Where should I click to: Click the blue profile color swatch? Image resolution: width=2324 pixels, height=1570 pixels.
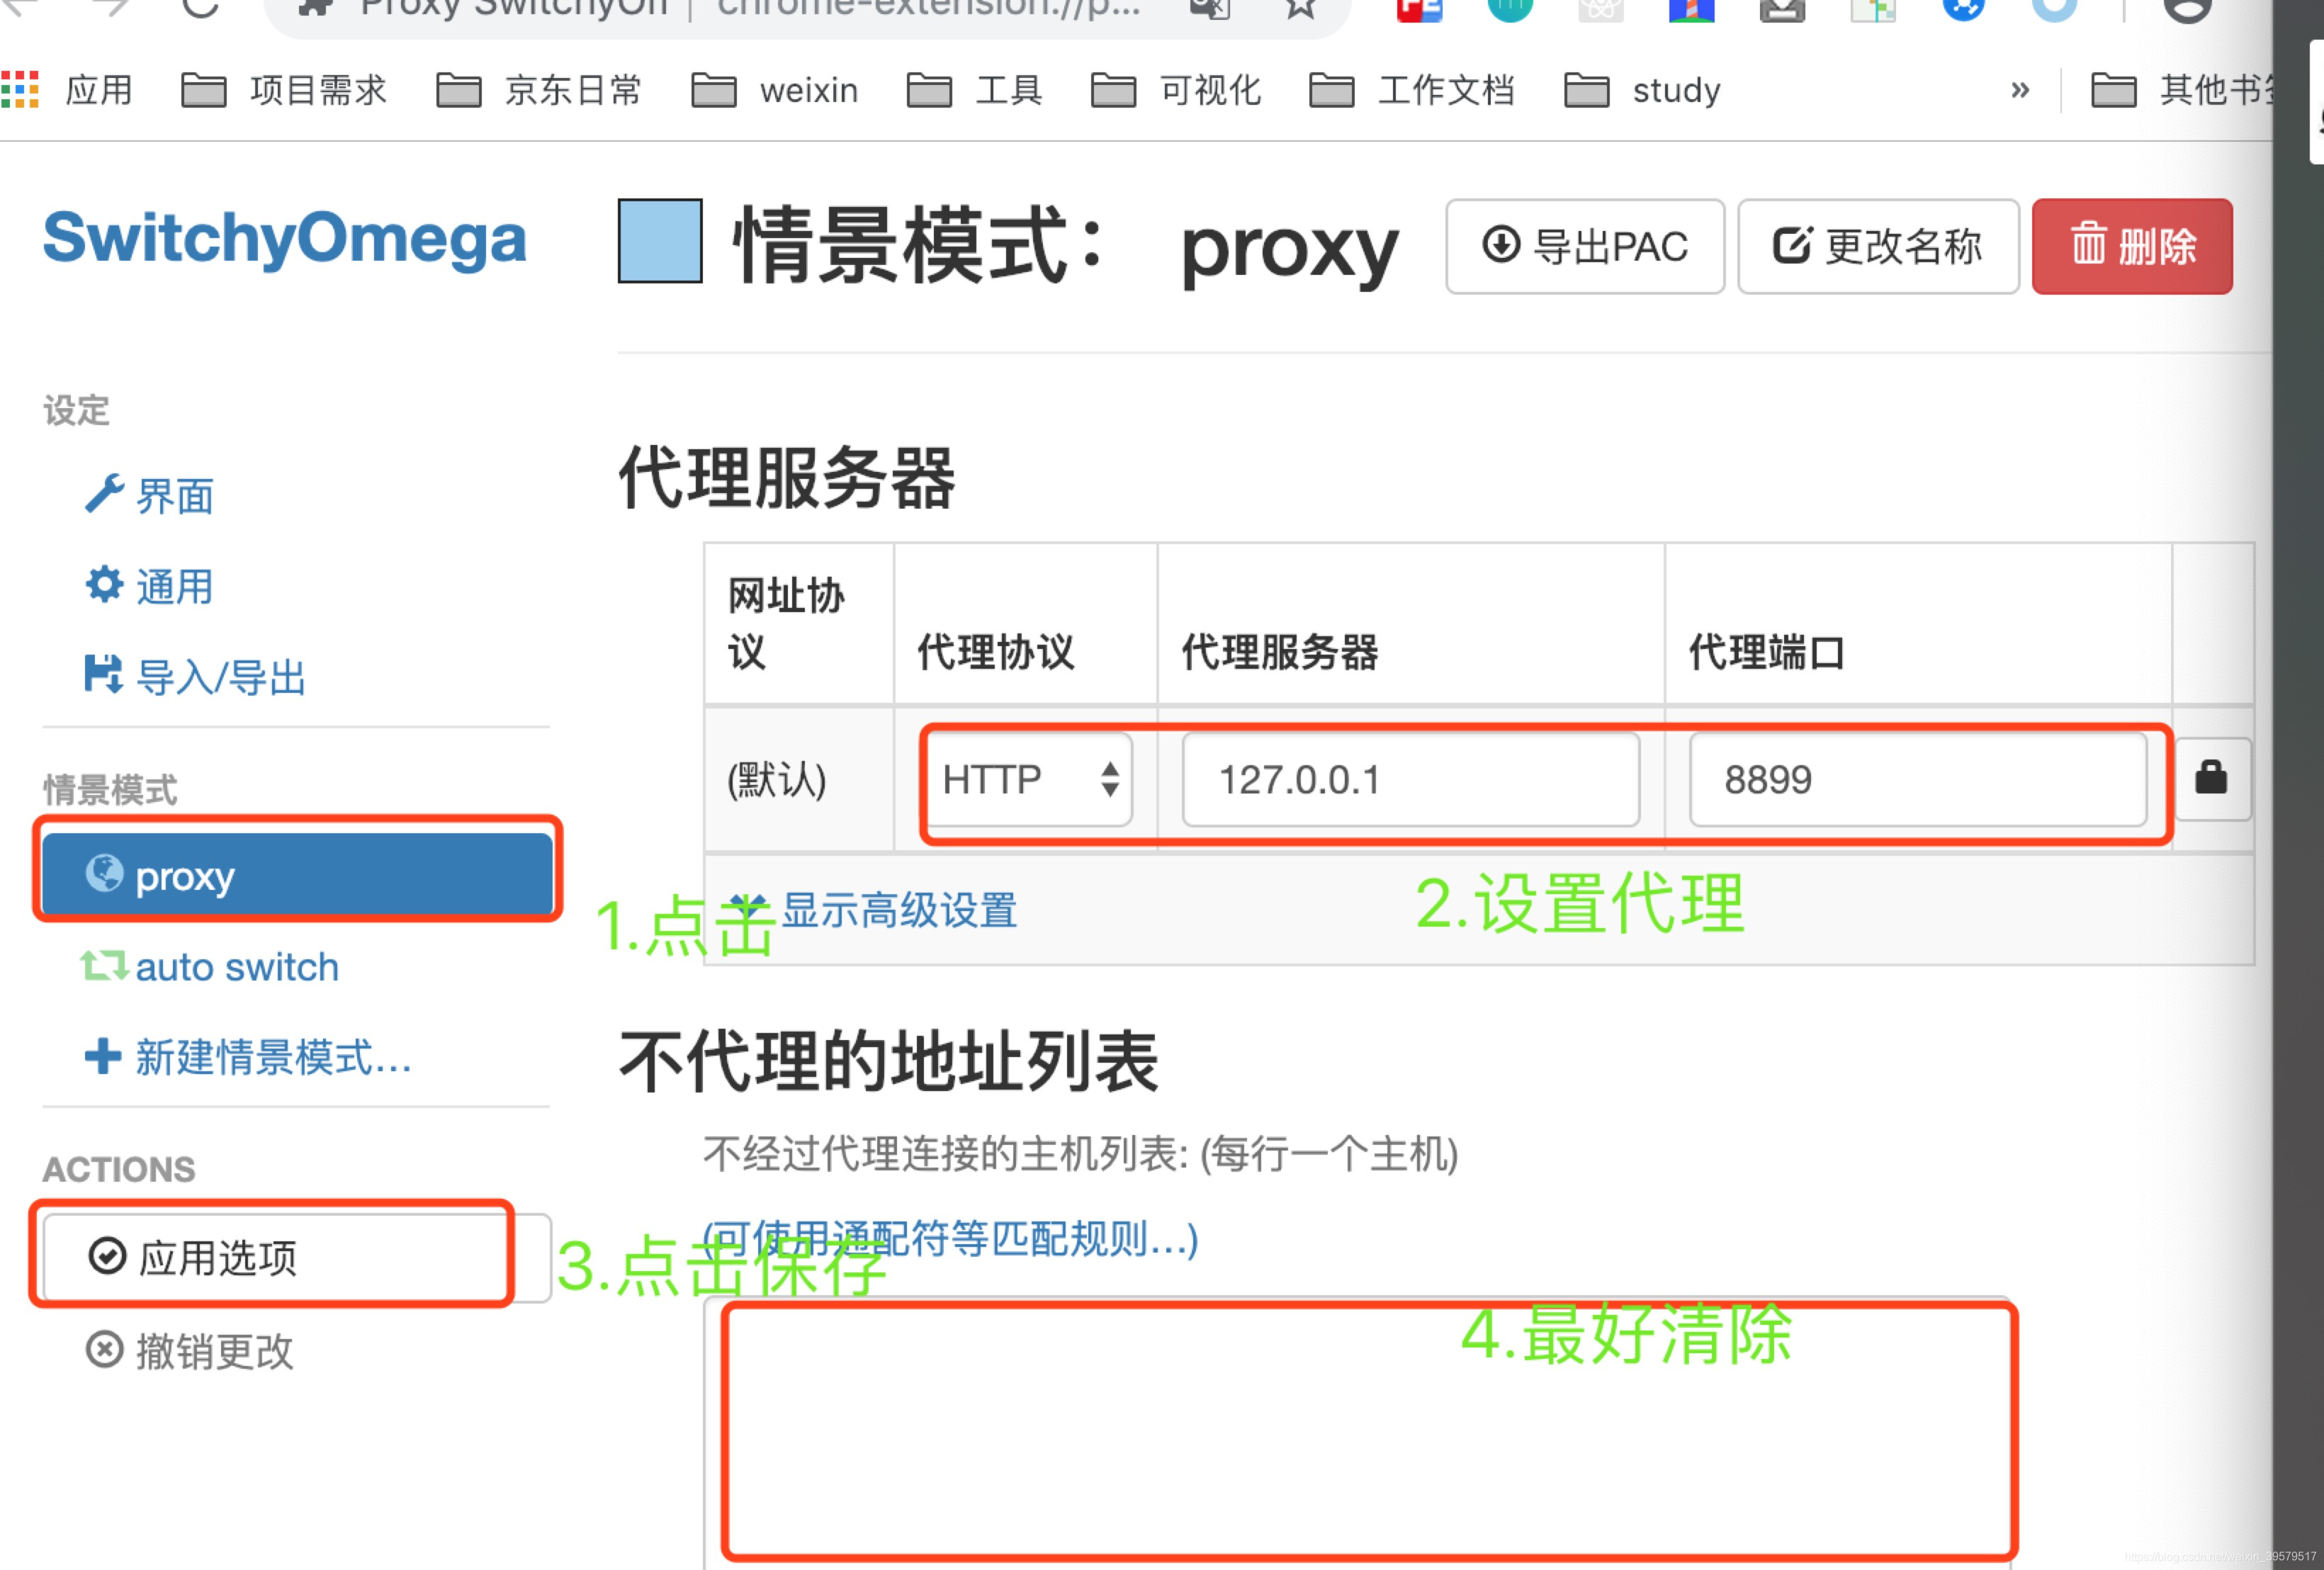point(659,241)
